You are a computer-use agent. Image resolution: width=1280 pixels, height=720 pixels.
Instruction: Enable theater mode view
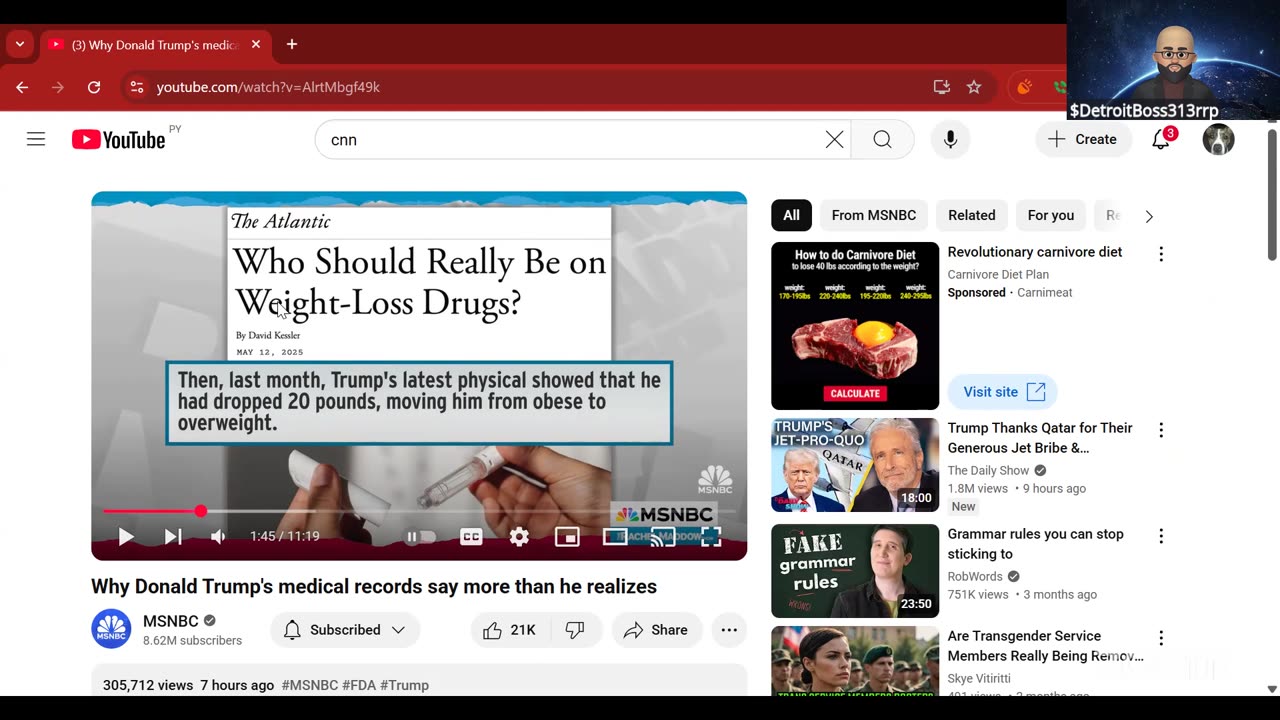[x=615, y=537]
